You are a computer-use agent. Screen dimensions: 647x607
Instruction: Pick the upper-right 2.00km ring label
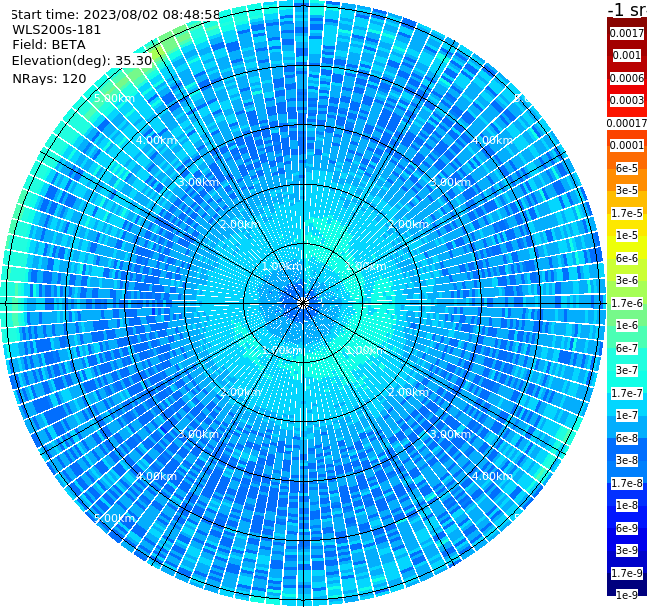click(x=409, y=224)
